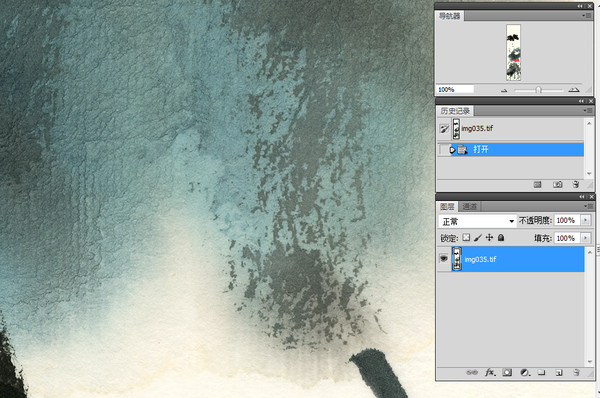Delete layer using Layers trash icon
Screen dimensions: 600x398
tap(576, 372)
